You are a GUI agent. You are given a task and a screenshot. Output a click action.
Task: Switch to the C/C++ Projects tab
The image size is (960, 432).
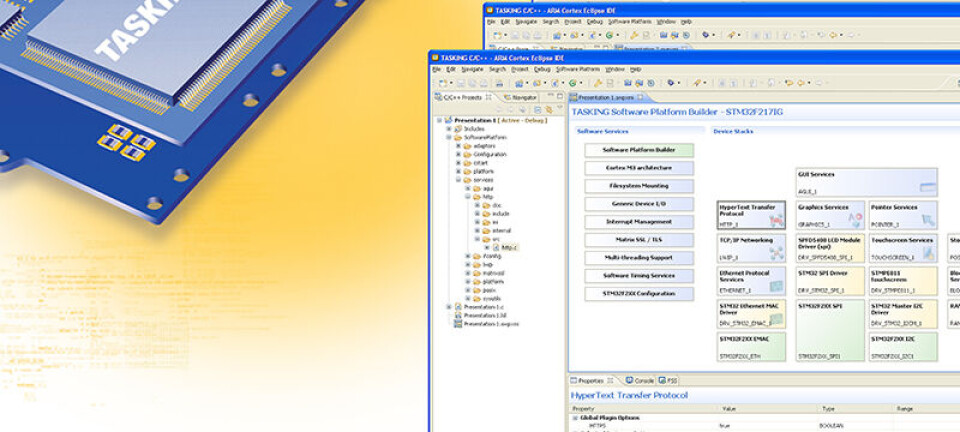click(463, 97)
